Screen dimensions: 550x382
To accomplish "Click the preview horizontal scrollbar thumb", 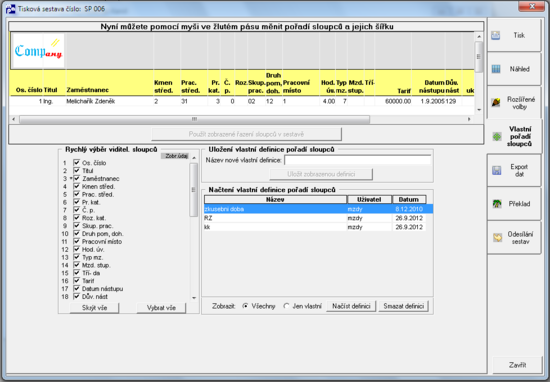I will (x=194, y=119).
